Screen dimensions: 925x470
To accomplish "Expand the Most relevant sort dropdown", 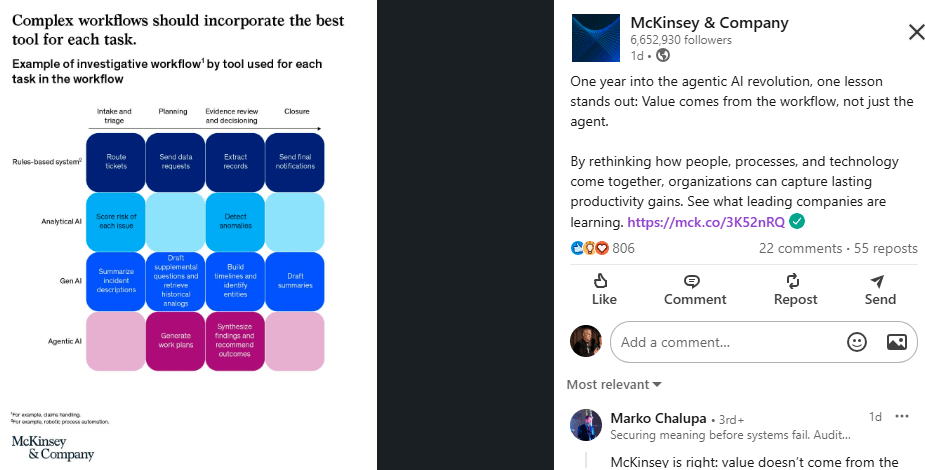I will click(x=615, y=384).
